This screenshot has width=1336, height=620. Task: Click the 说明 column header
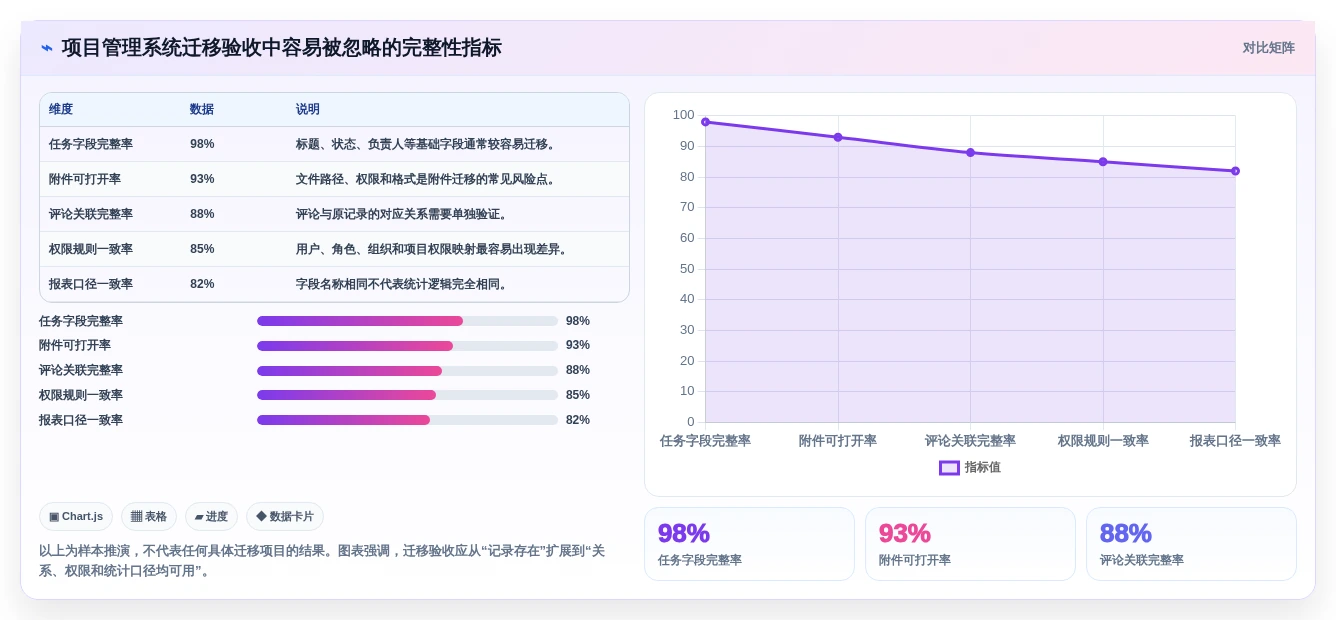[x=308, y=109]
